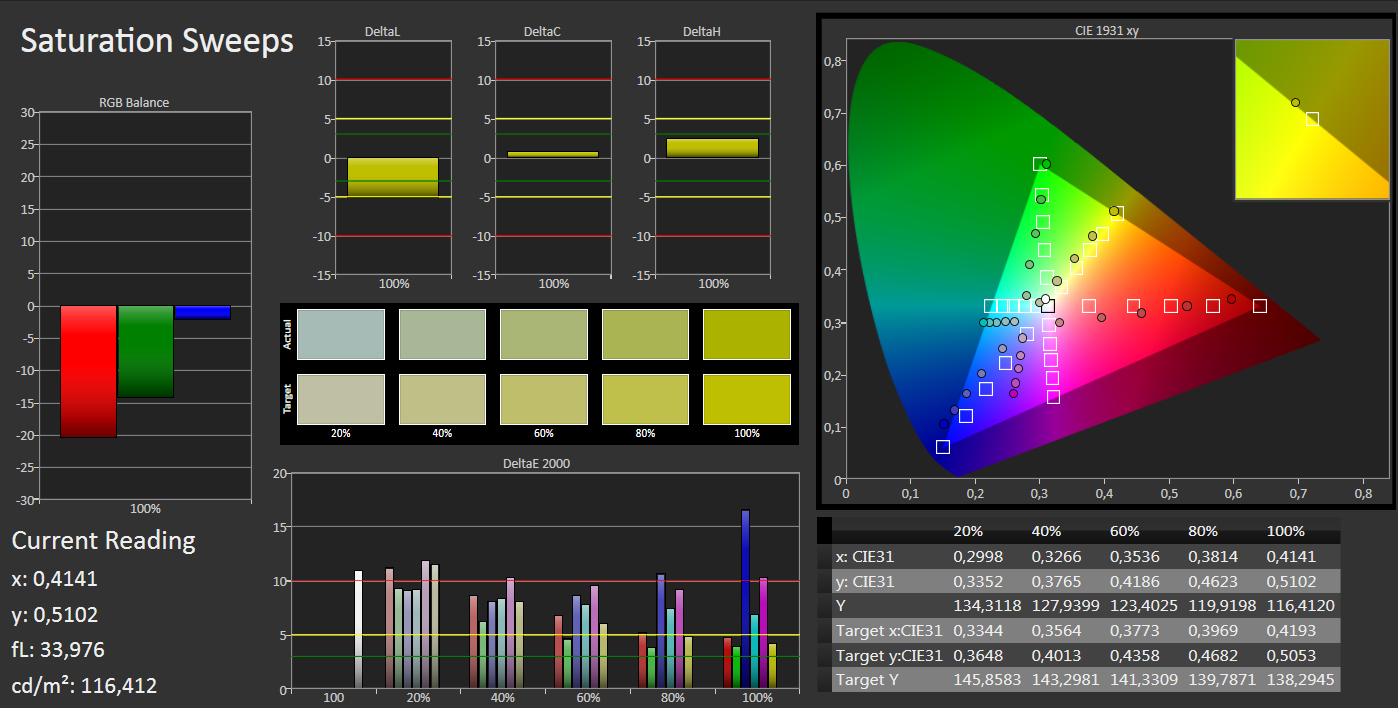1398x708 pixels.
Task: Click the Target 80% color swatch
Action: 645,399
